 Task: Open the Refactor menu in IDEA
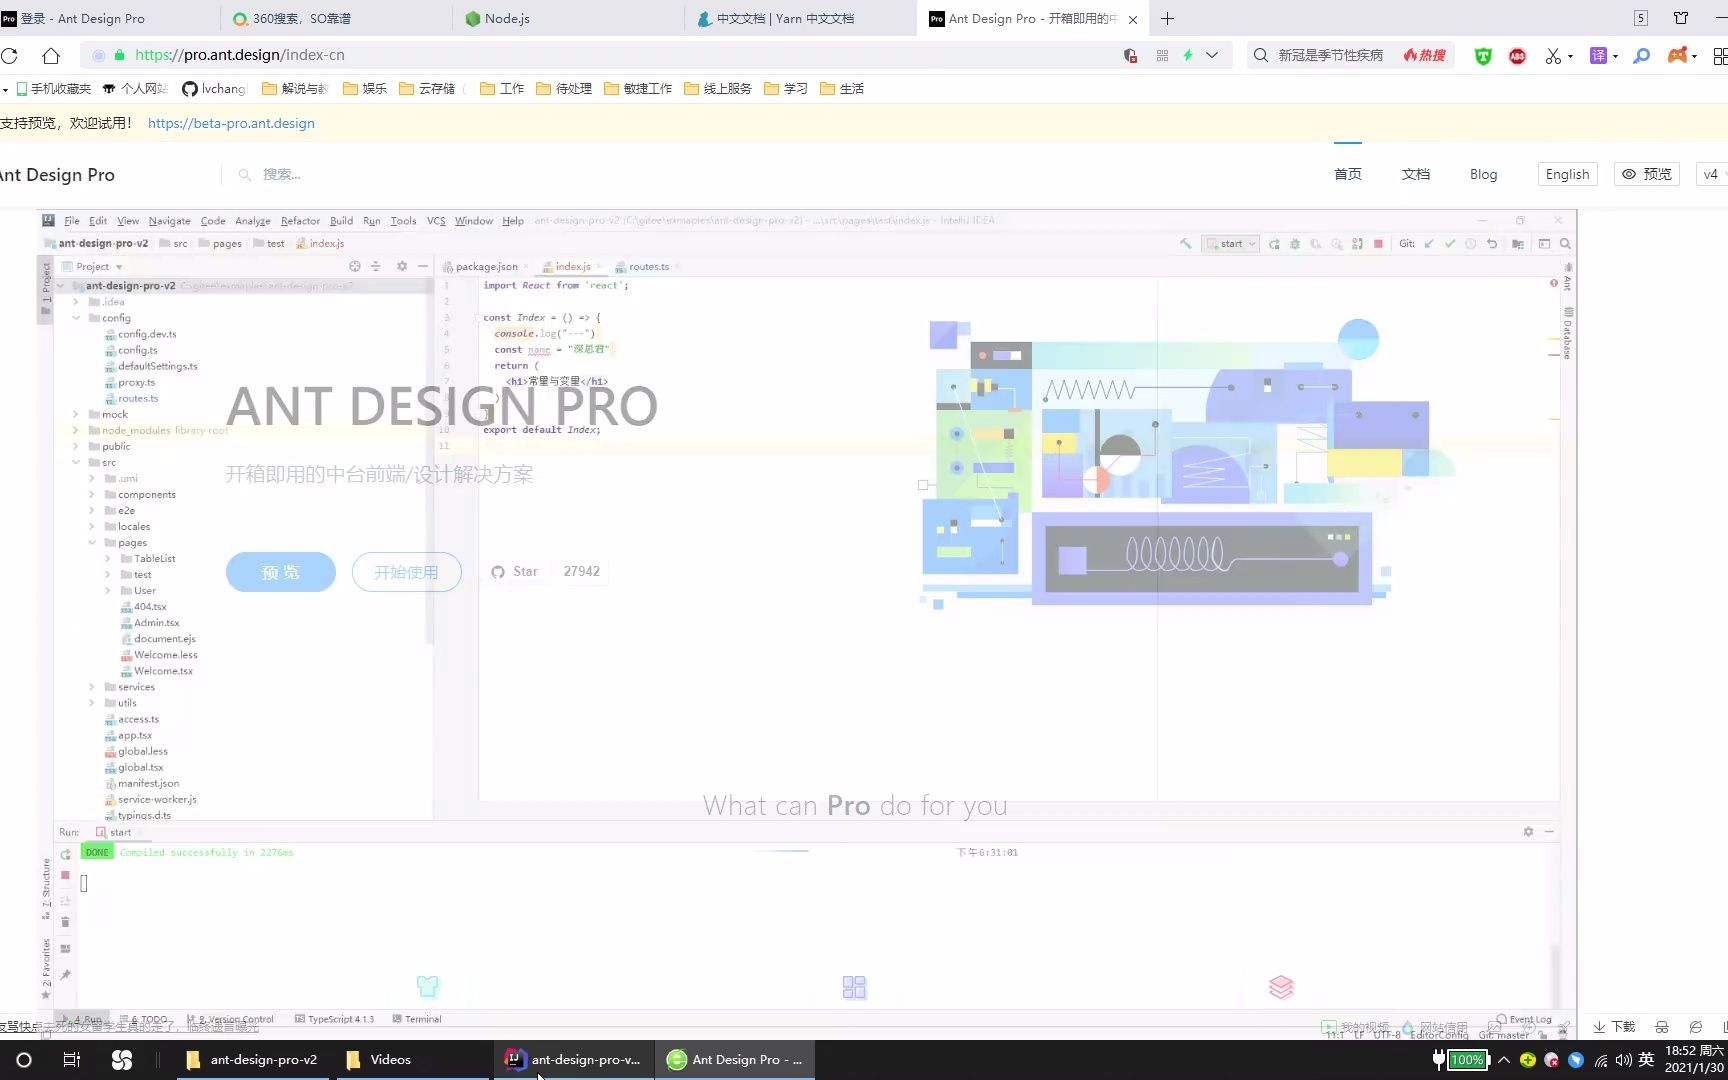point(300,221)
